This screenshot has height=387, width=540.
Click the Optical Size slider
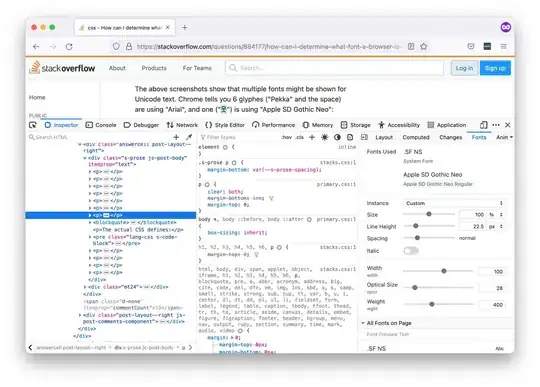(x=438, y=287)
